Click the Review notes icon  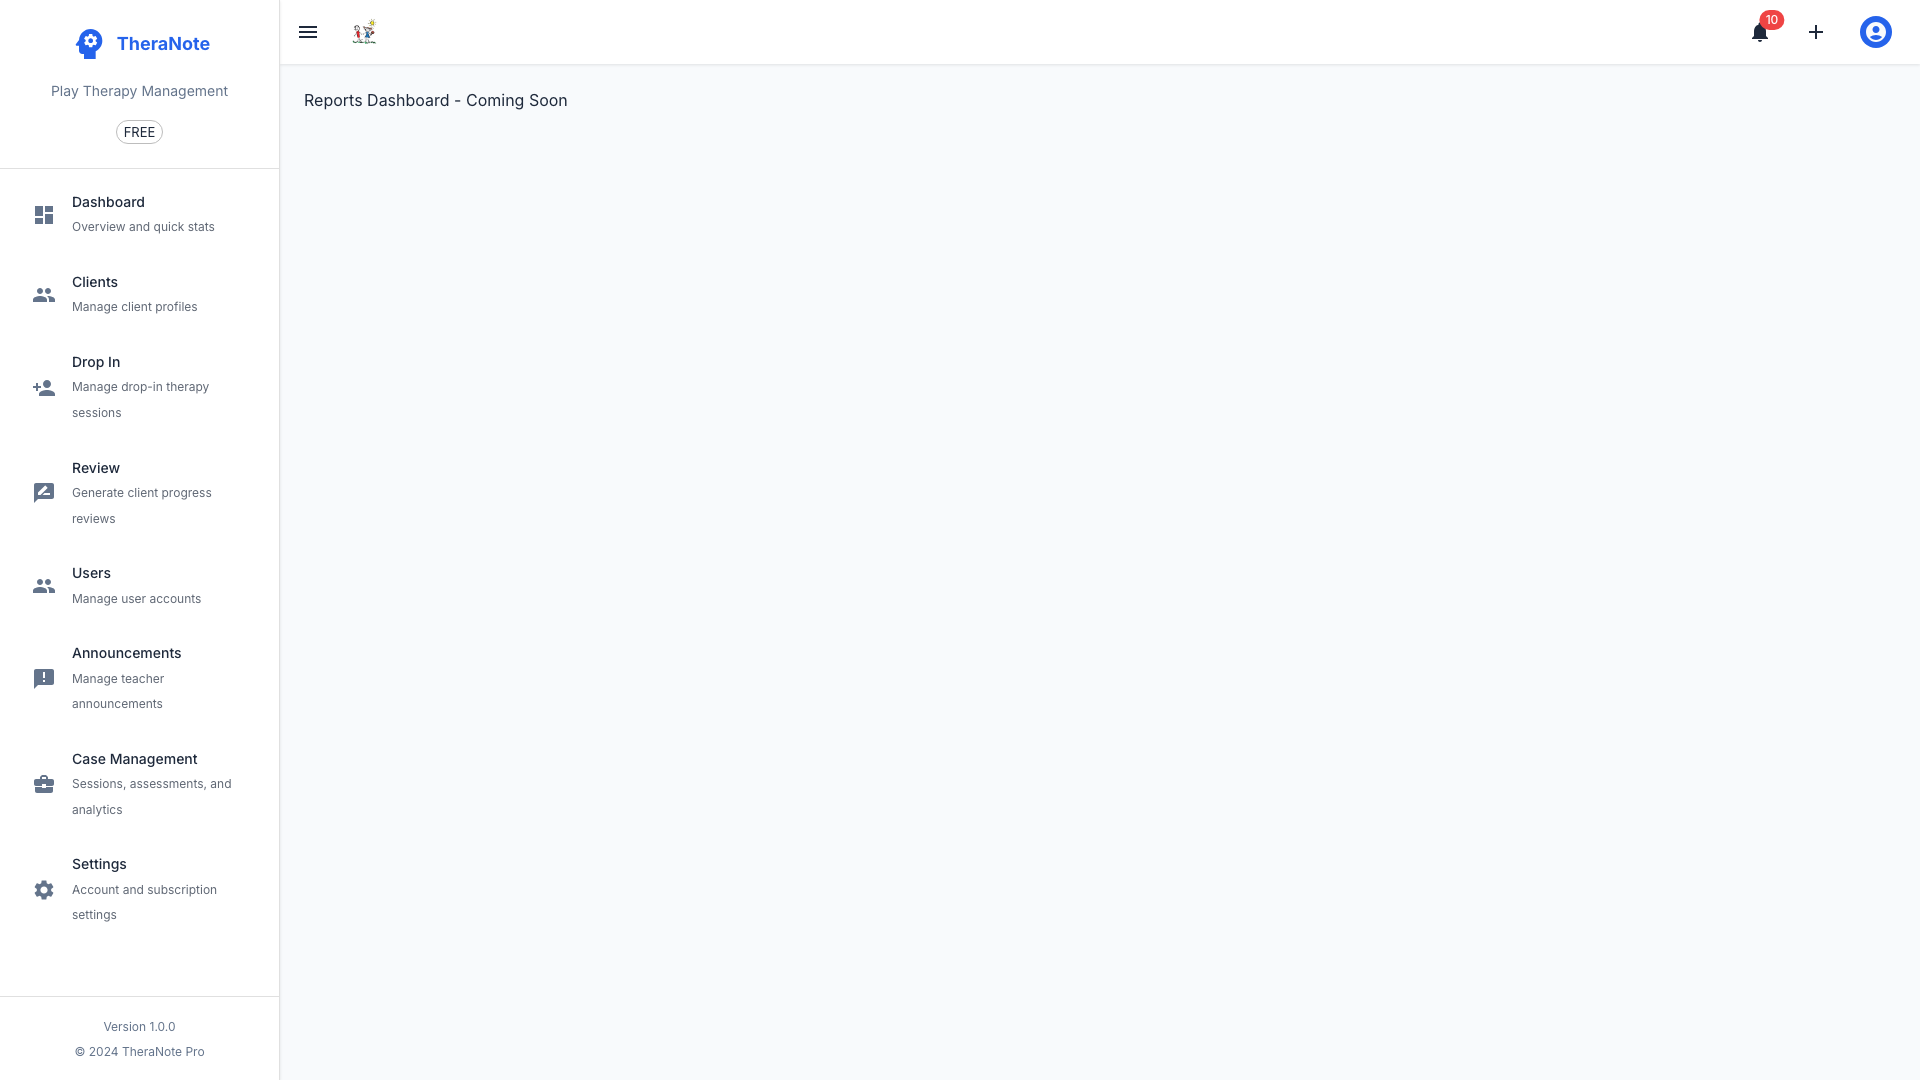pos(44,493)
